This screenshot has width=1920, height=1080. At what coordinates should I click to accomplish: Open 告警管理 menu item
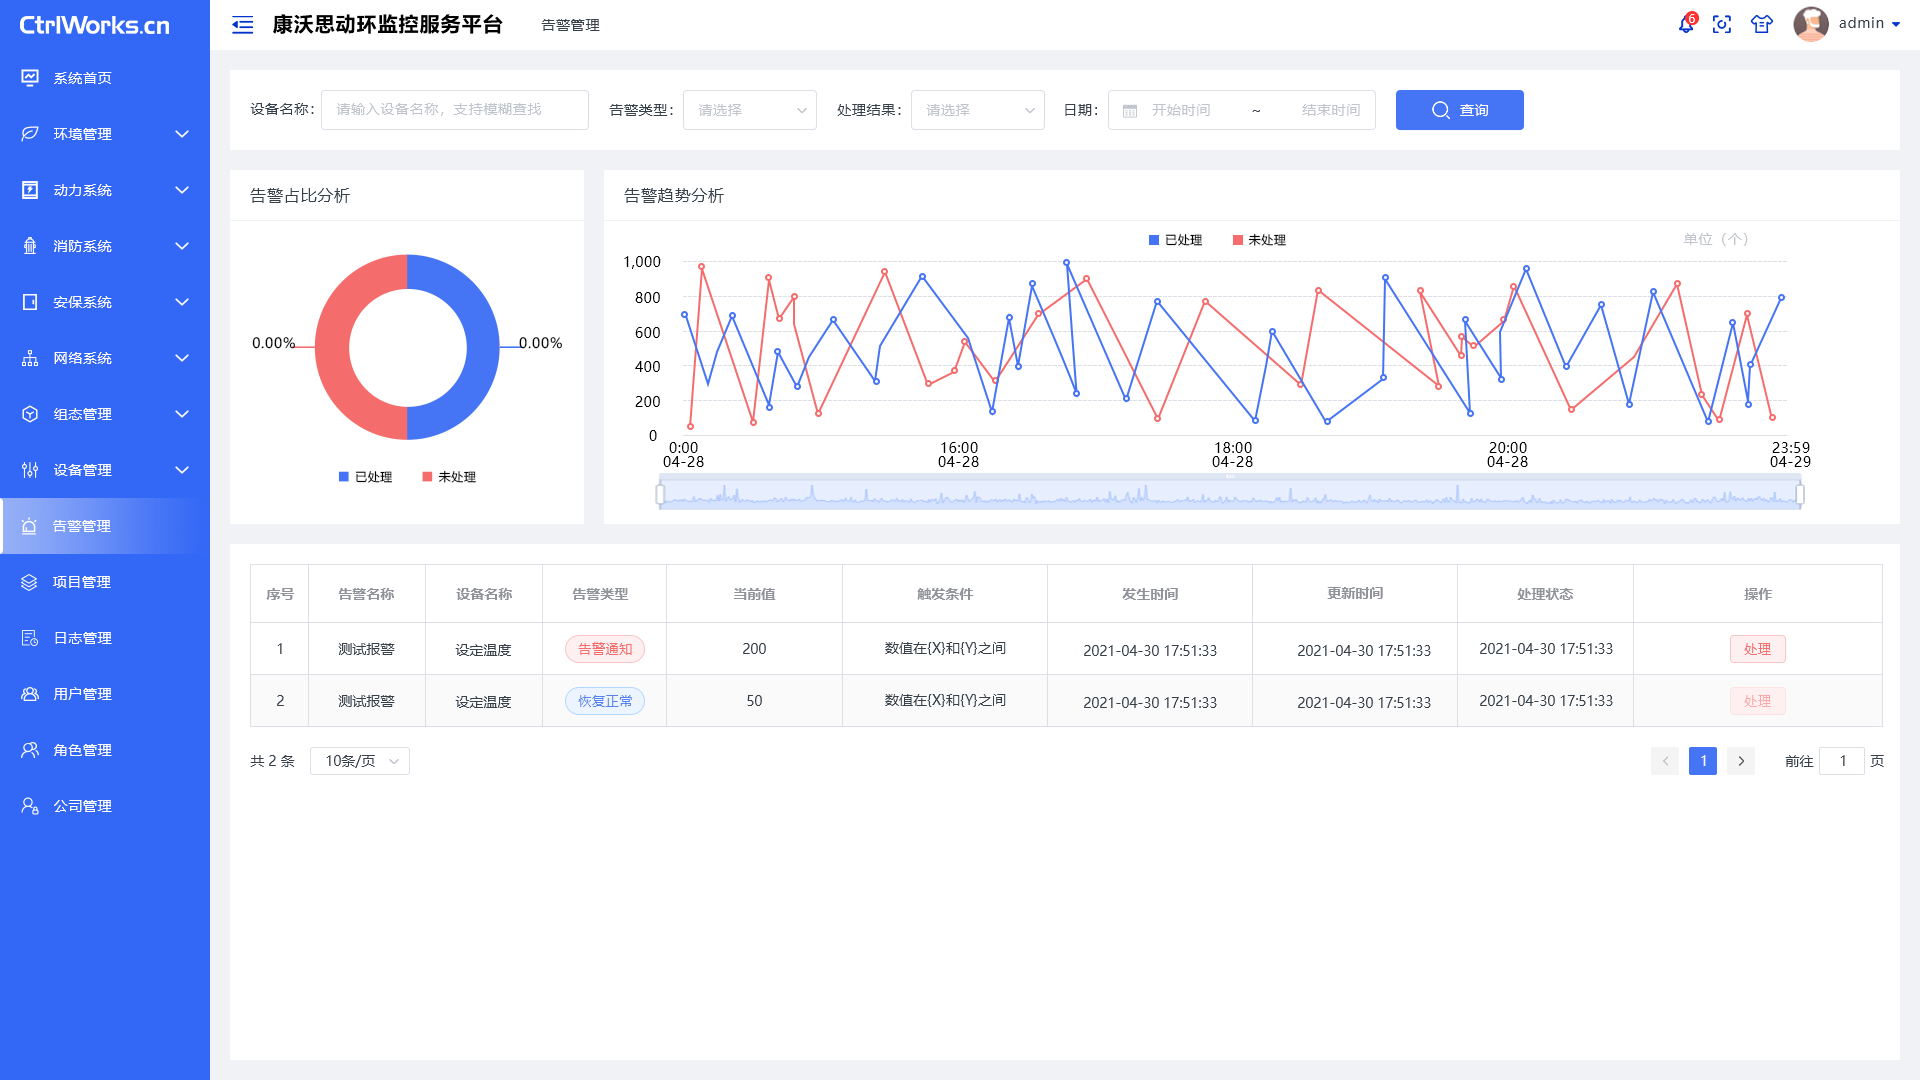click(x=105, y=526)
